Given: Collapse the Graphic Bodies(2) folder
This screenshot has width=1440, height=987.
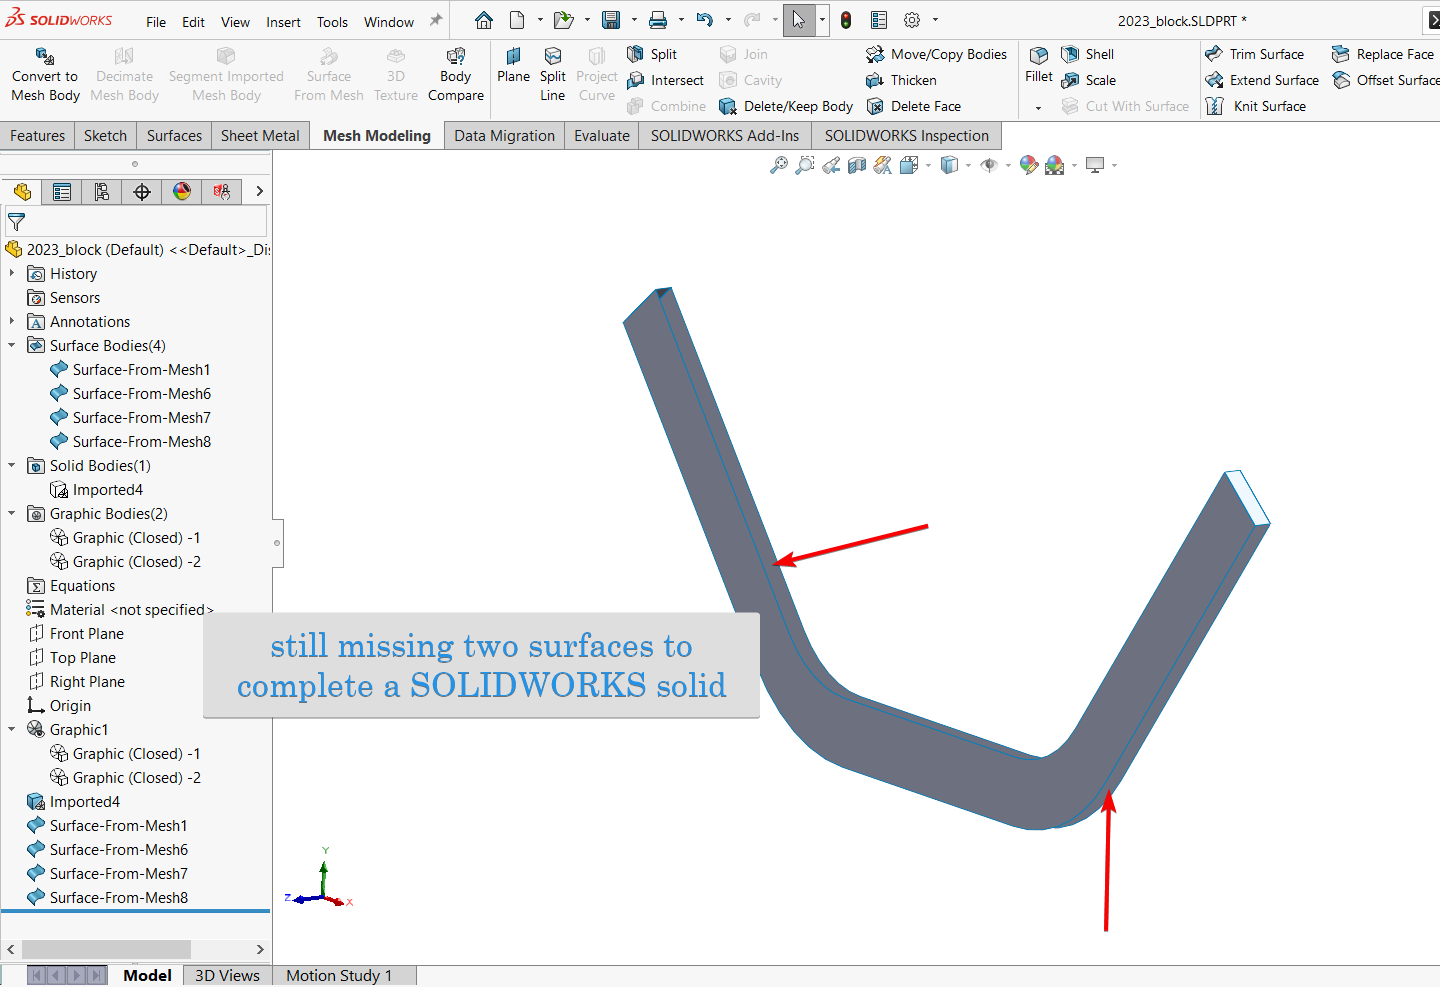Looking at the screenshot, I should [x=12, y=513].
